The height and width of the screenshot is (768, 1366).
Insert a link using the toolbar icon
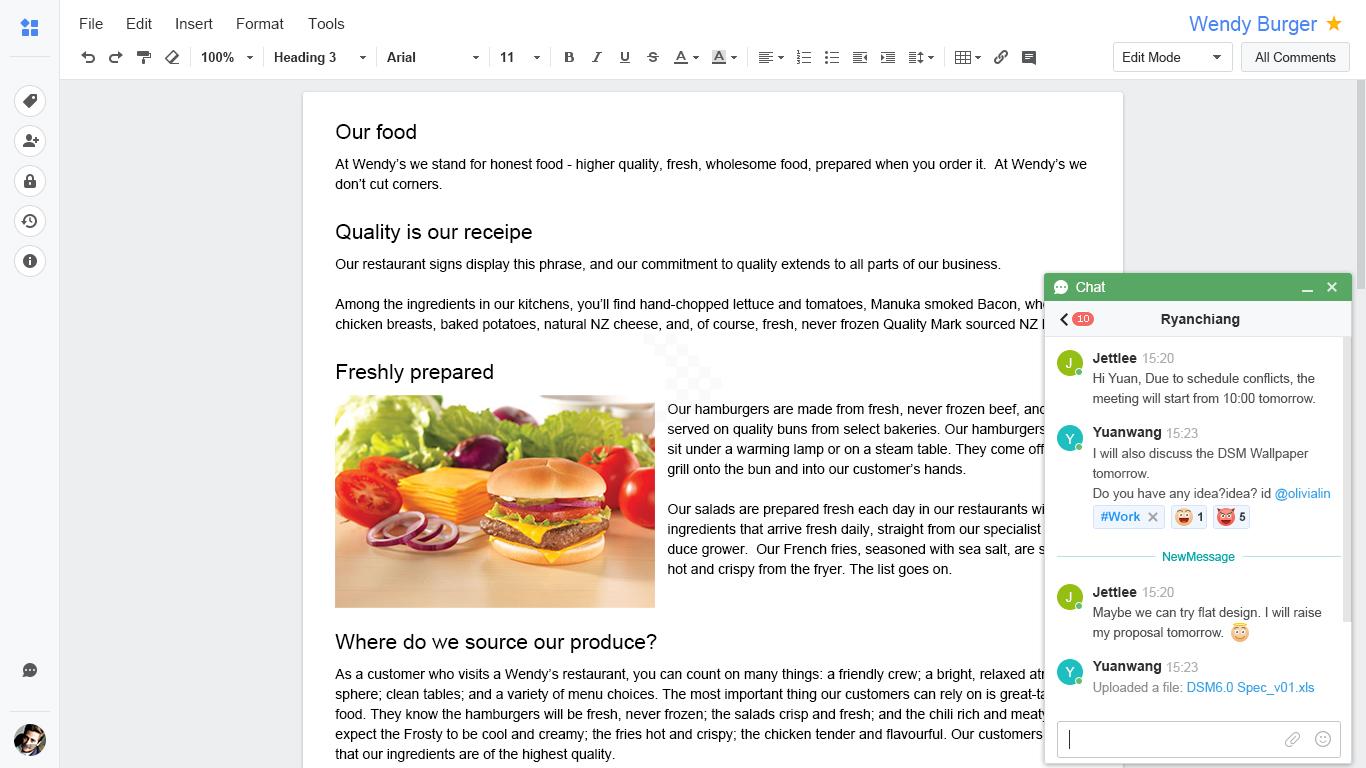tap(1001, 58)
